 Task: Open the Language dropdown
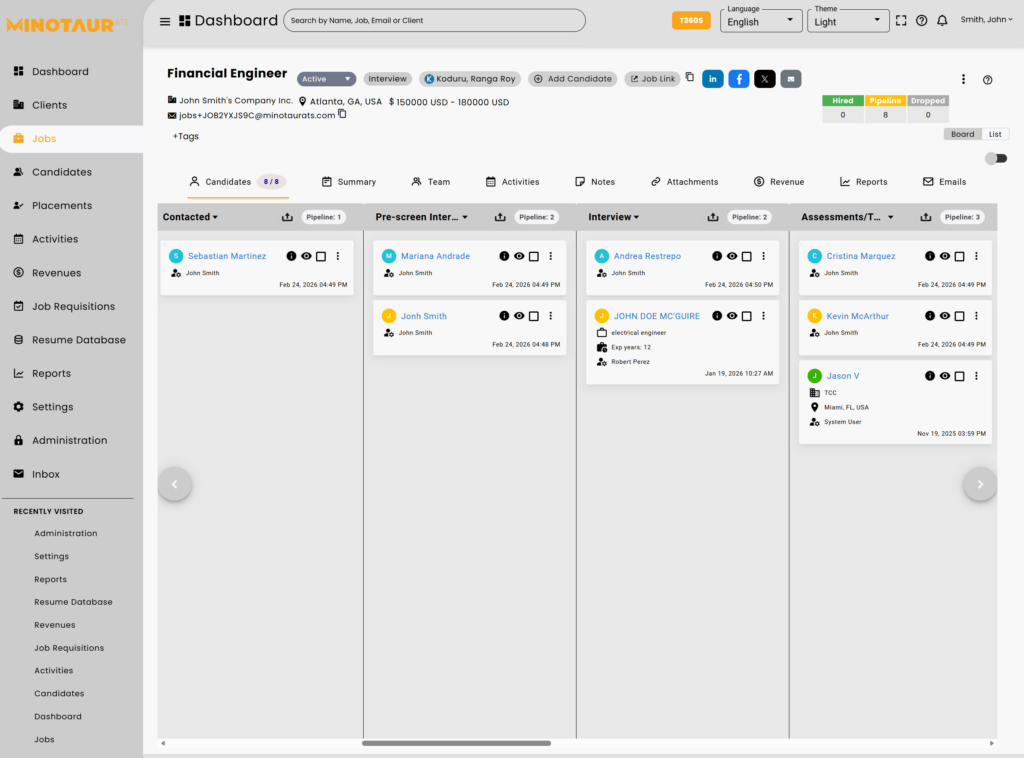(761, 21)
